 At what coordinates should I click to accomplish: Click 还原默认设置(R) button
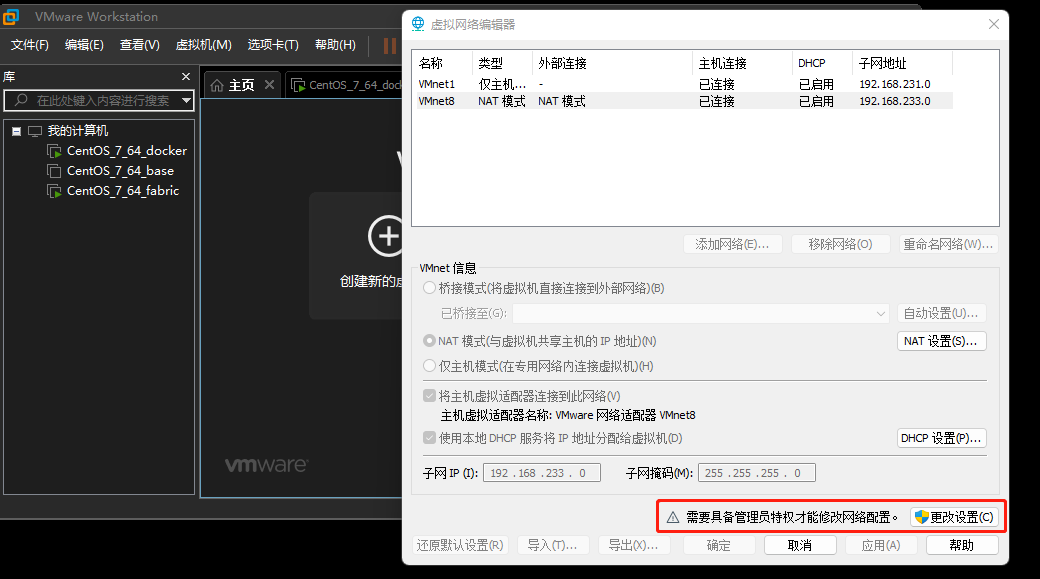pos(460,545)
